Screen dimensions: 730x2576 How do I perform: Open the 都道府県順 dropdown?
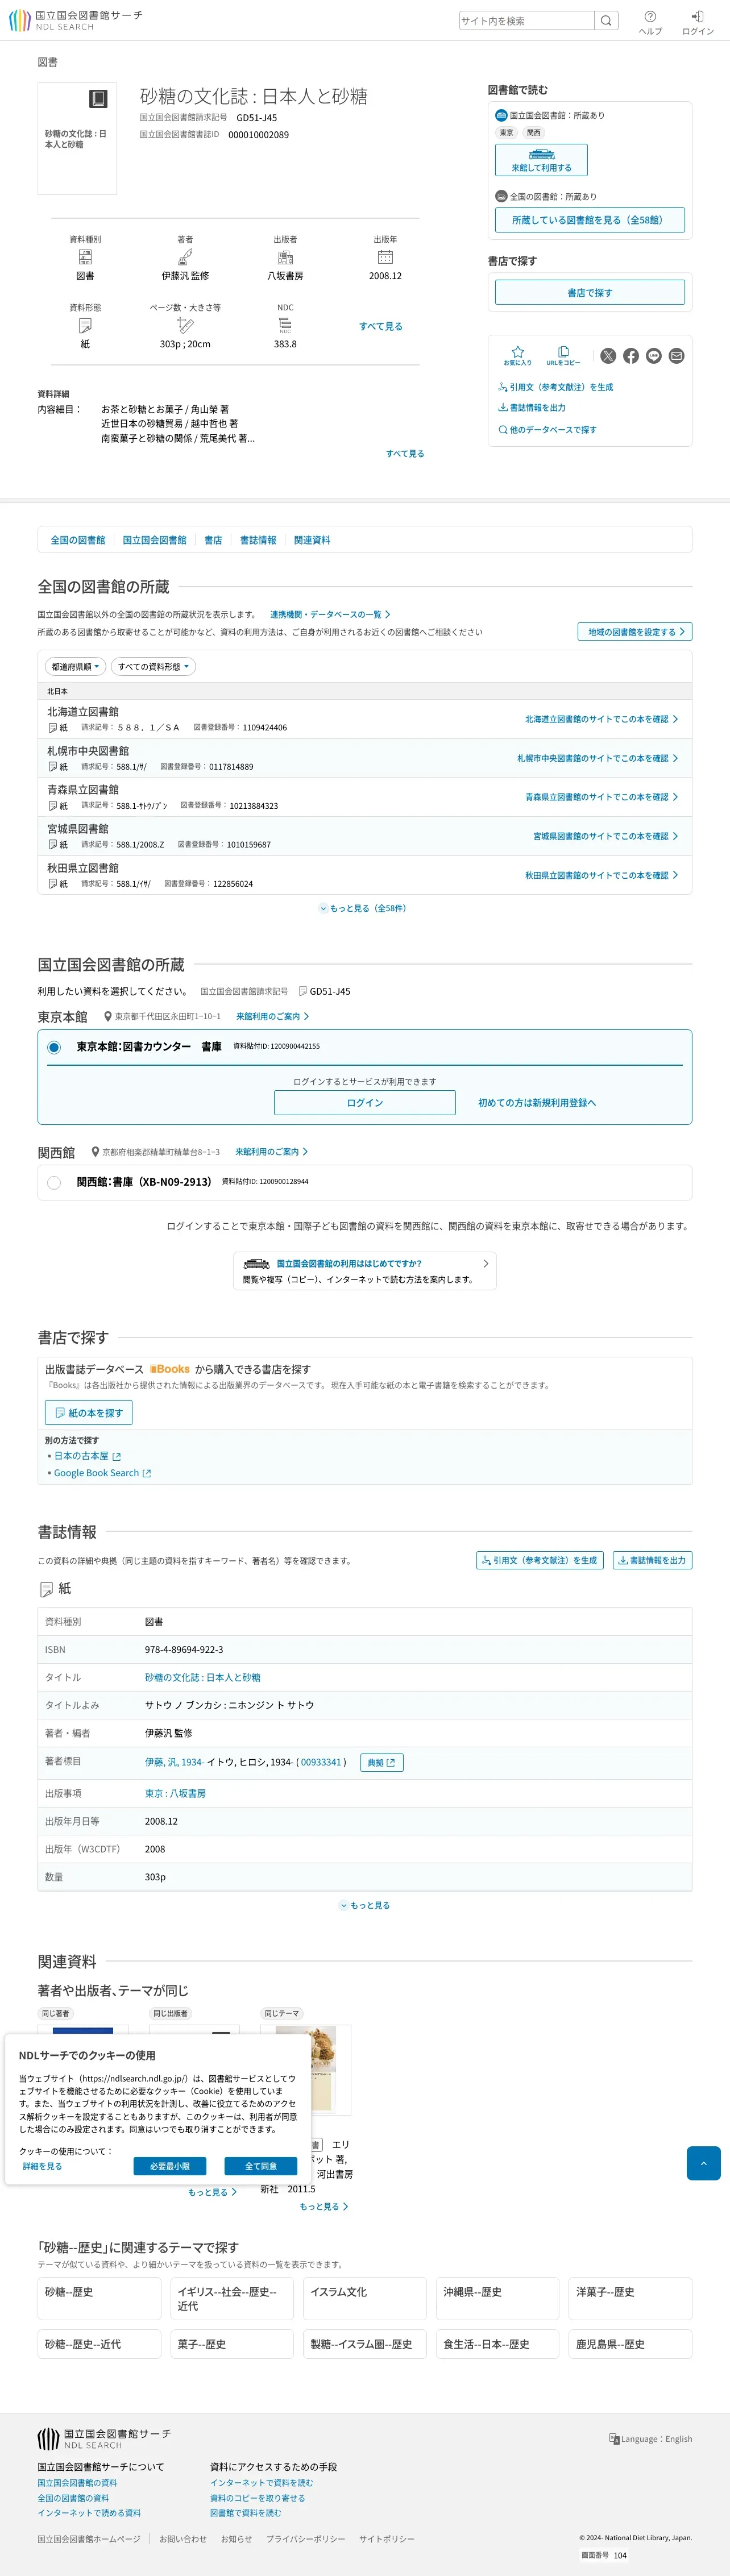[x=76, y=667]
